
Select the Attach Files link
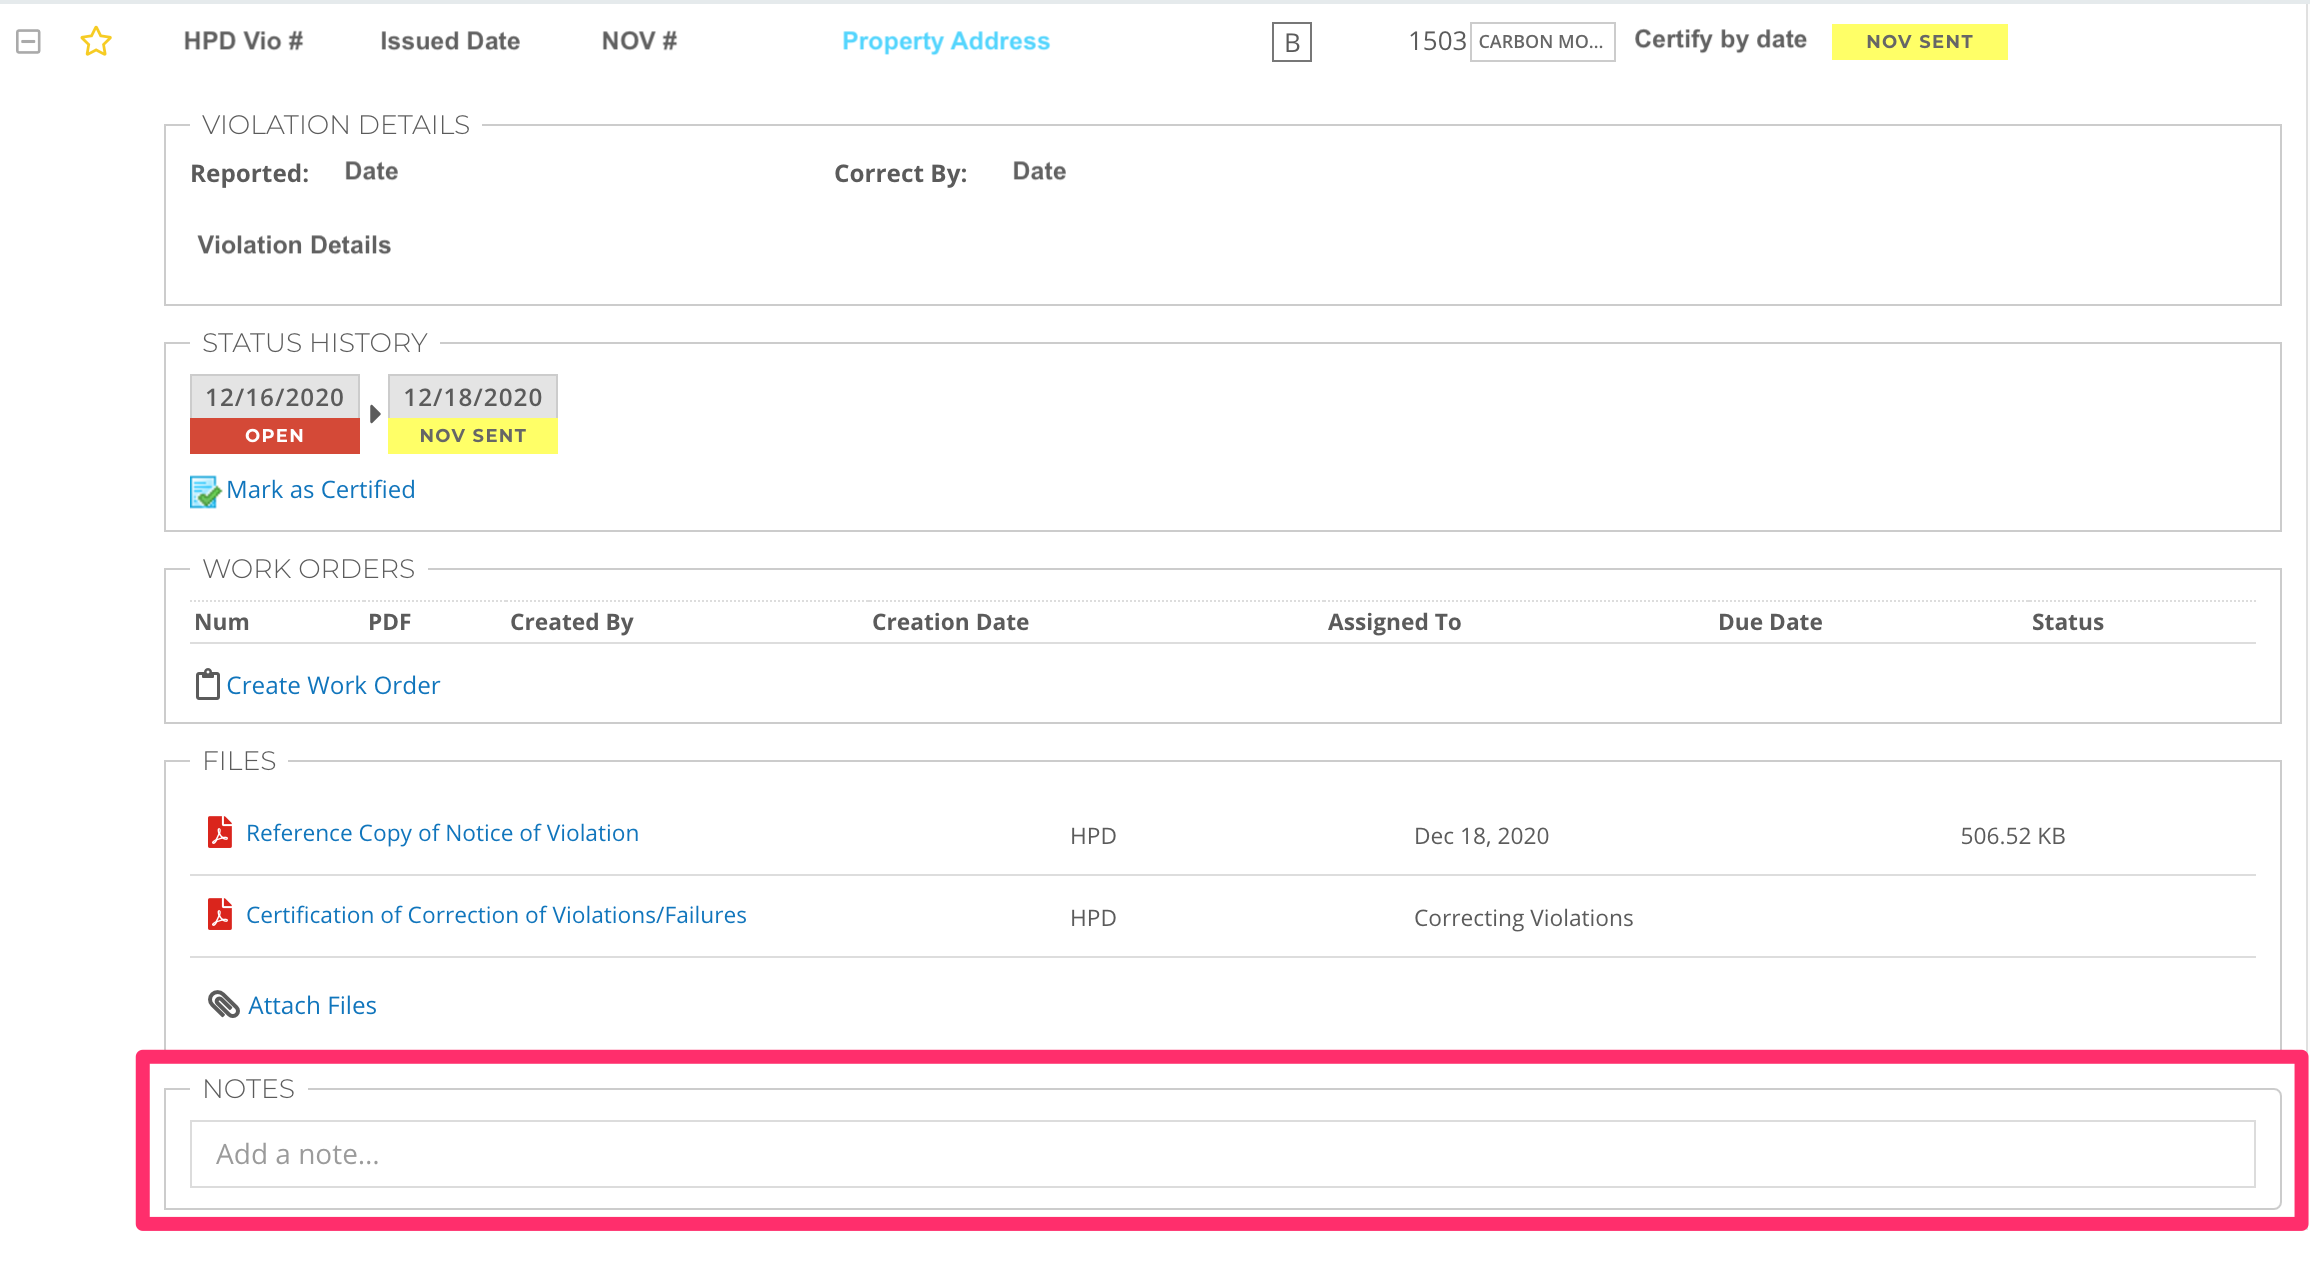tap(312, 1005)
